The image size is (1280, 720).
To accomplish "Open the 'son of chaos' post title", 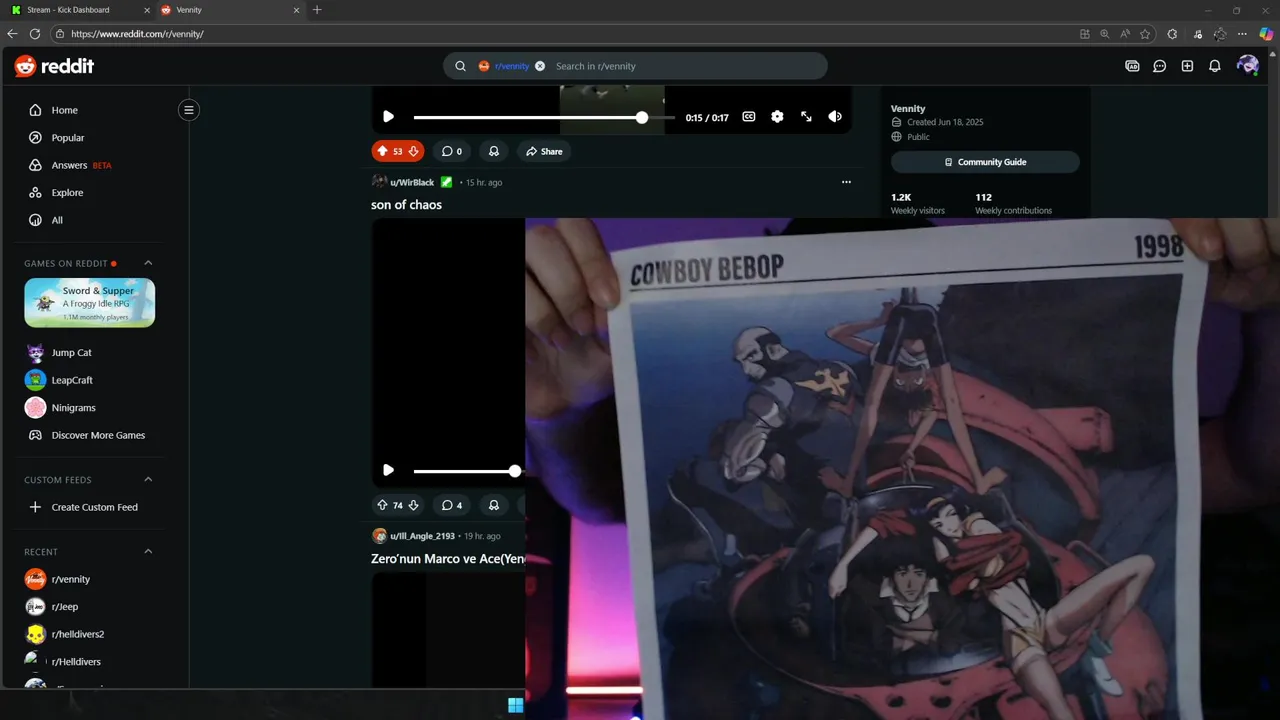I will tap(406, 205).
